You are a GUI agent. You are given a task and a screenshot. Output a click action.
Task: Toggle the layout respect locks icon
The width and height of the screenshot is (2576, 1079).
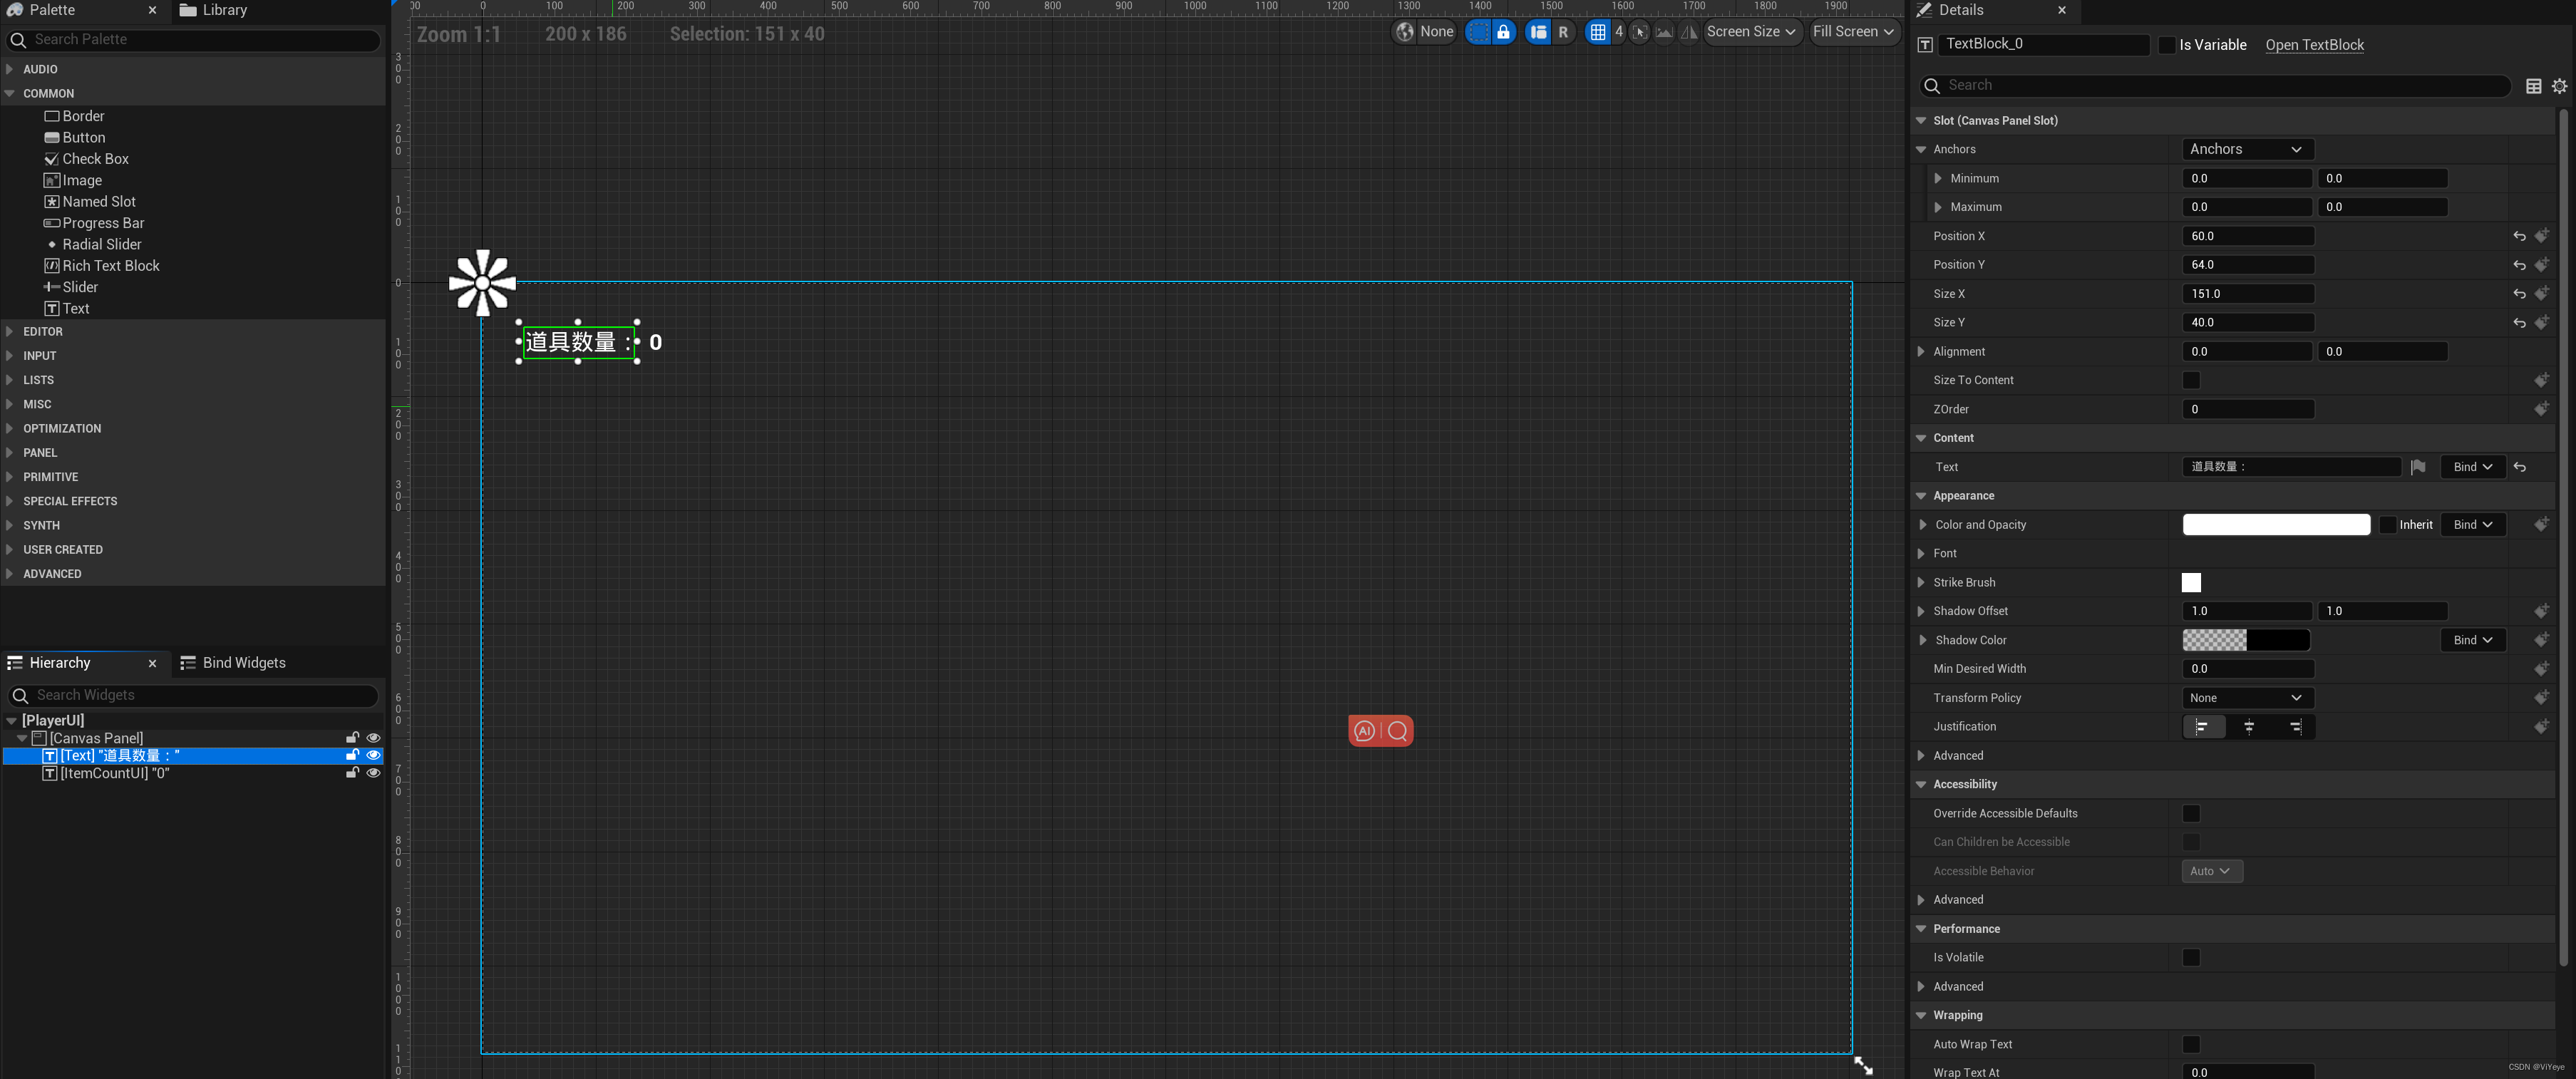pyautogui.click(x=1538, y=32)
